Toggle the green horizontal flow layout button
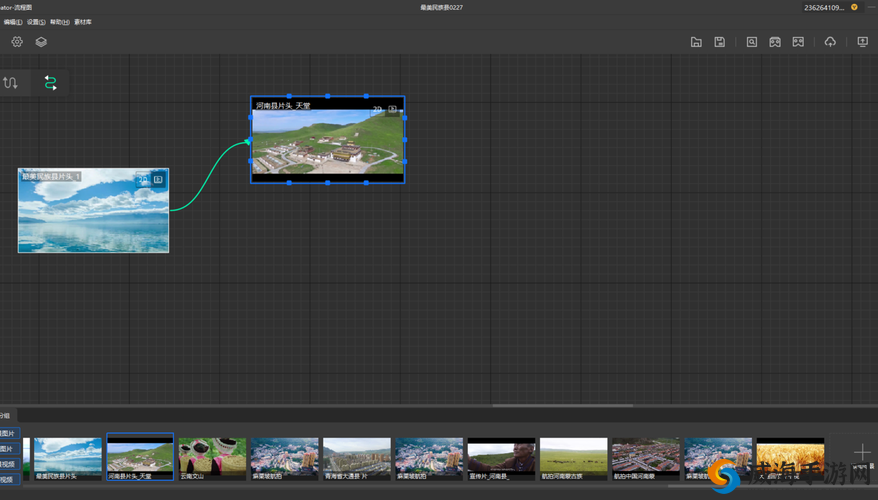The height and width of the screenshot is (500, 878). click(x=50, y=83)
